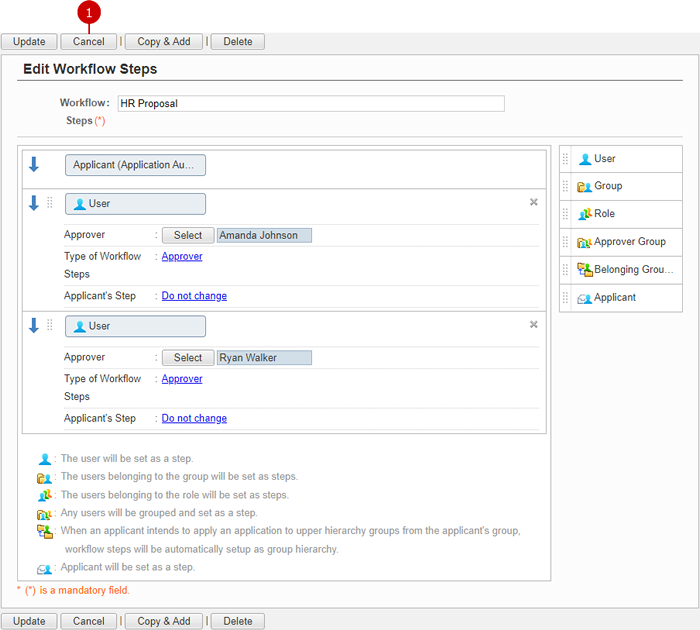The height and width of the screenshot is (630, 700).
Task: Grab the drag handle of palette User
Action: pyautogui.click(x=565, y=159)
